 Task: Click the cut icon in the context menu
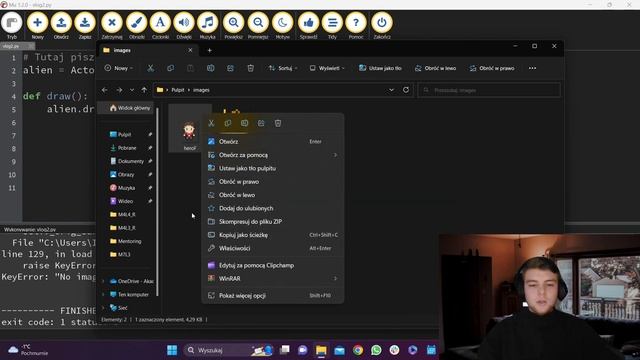click(211, 123)
